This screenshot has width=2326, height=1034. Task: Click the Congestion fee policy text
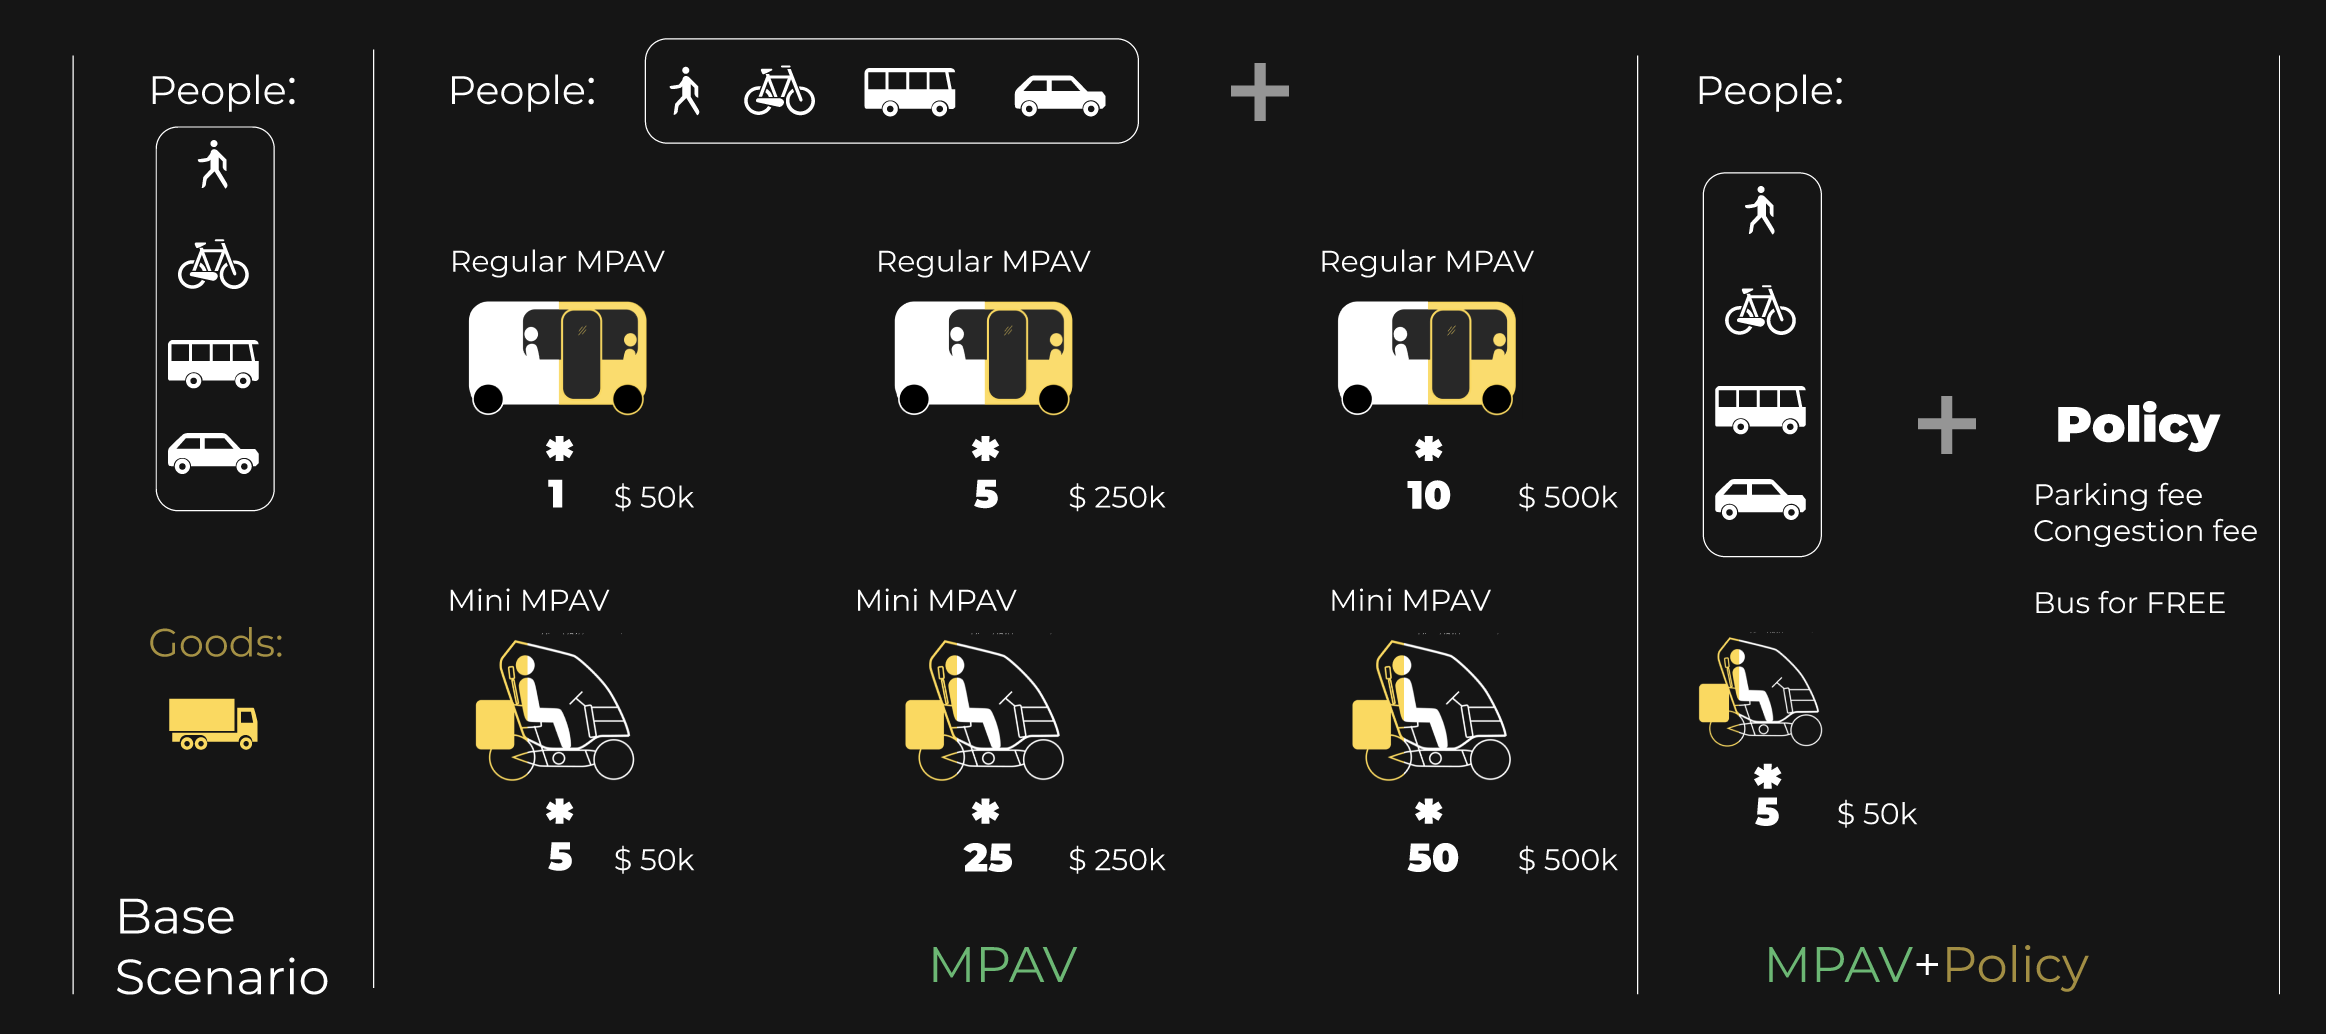[x=2145, y=531]
